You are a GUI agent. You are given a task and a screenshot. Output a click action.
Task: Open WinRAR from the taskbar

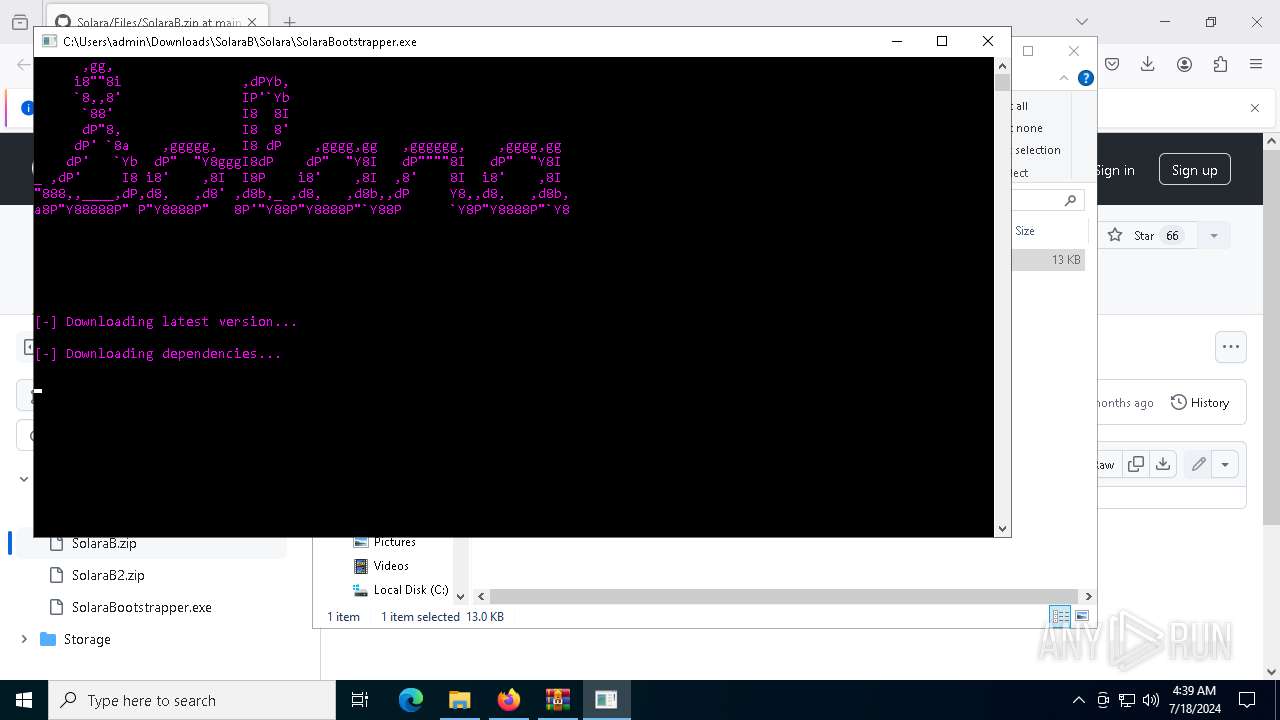[x=558, y=700]
